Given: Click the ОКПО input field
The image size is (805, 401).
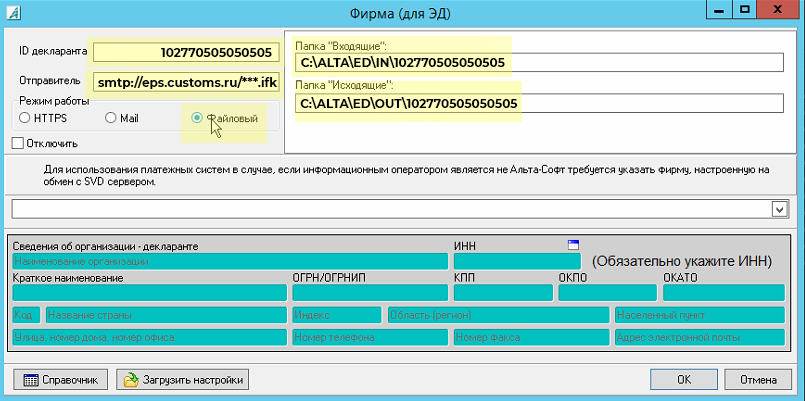Looking at the screenshot, I should click(607, 292).
